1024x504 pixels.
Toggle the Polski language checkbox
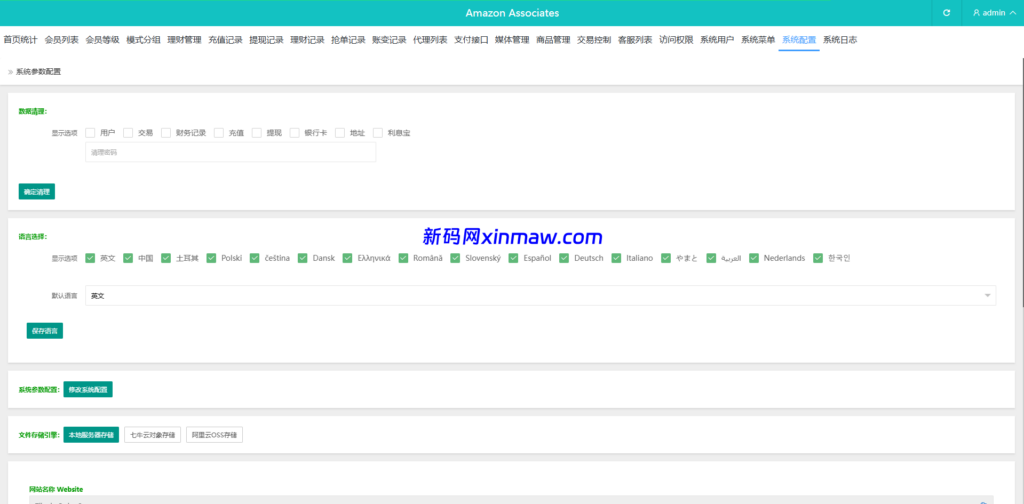click(212, 258)
